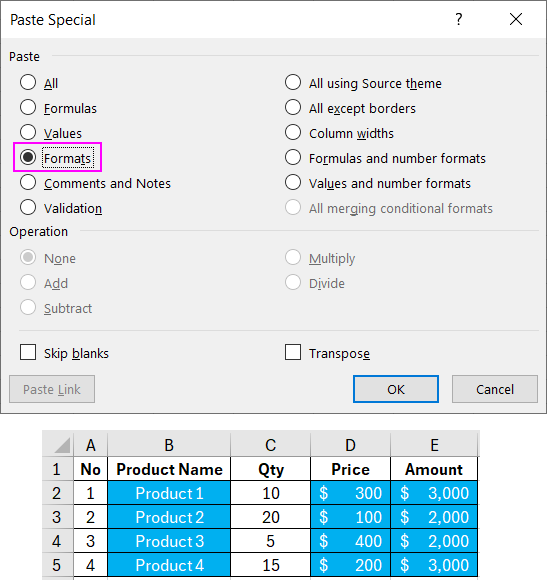This screenshot has width=547, height=580.
Task: Select the 'Product 3' cell
Action: [x=169, y=541]
